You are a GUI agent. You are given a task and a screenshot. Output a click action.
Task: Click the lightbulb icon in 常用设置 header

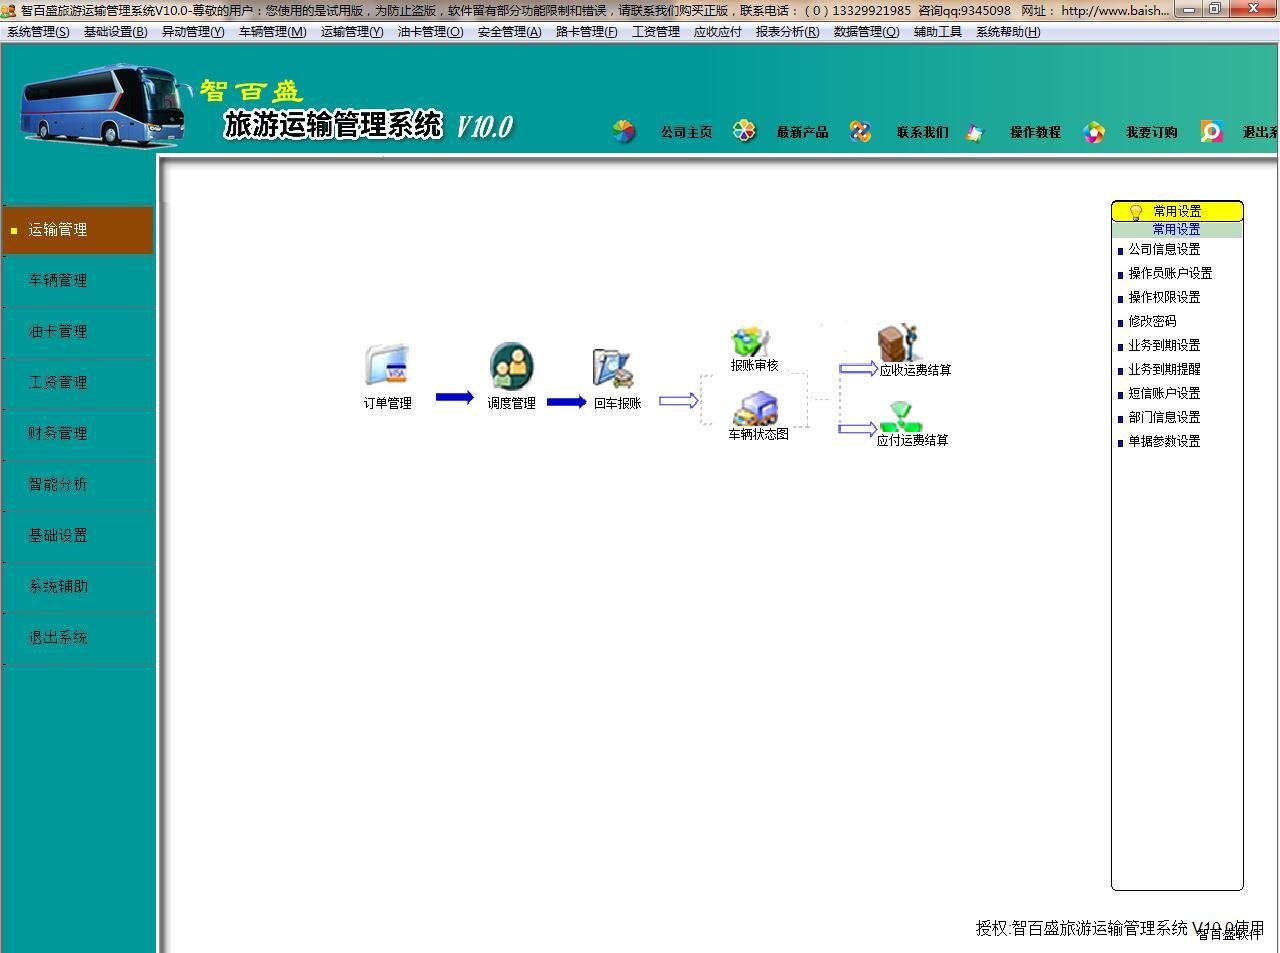point(1135,212)
